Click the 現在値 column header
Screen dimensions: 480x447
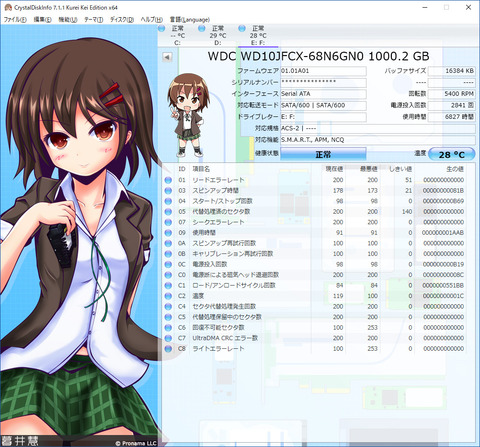(334, 169)
